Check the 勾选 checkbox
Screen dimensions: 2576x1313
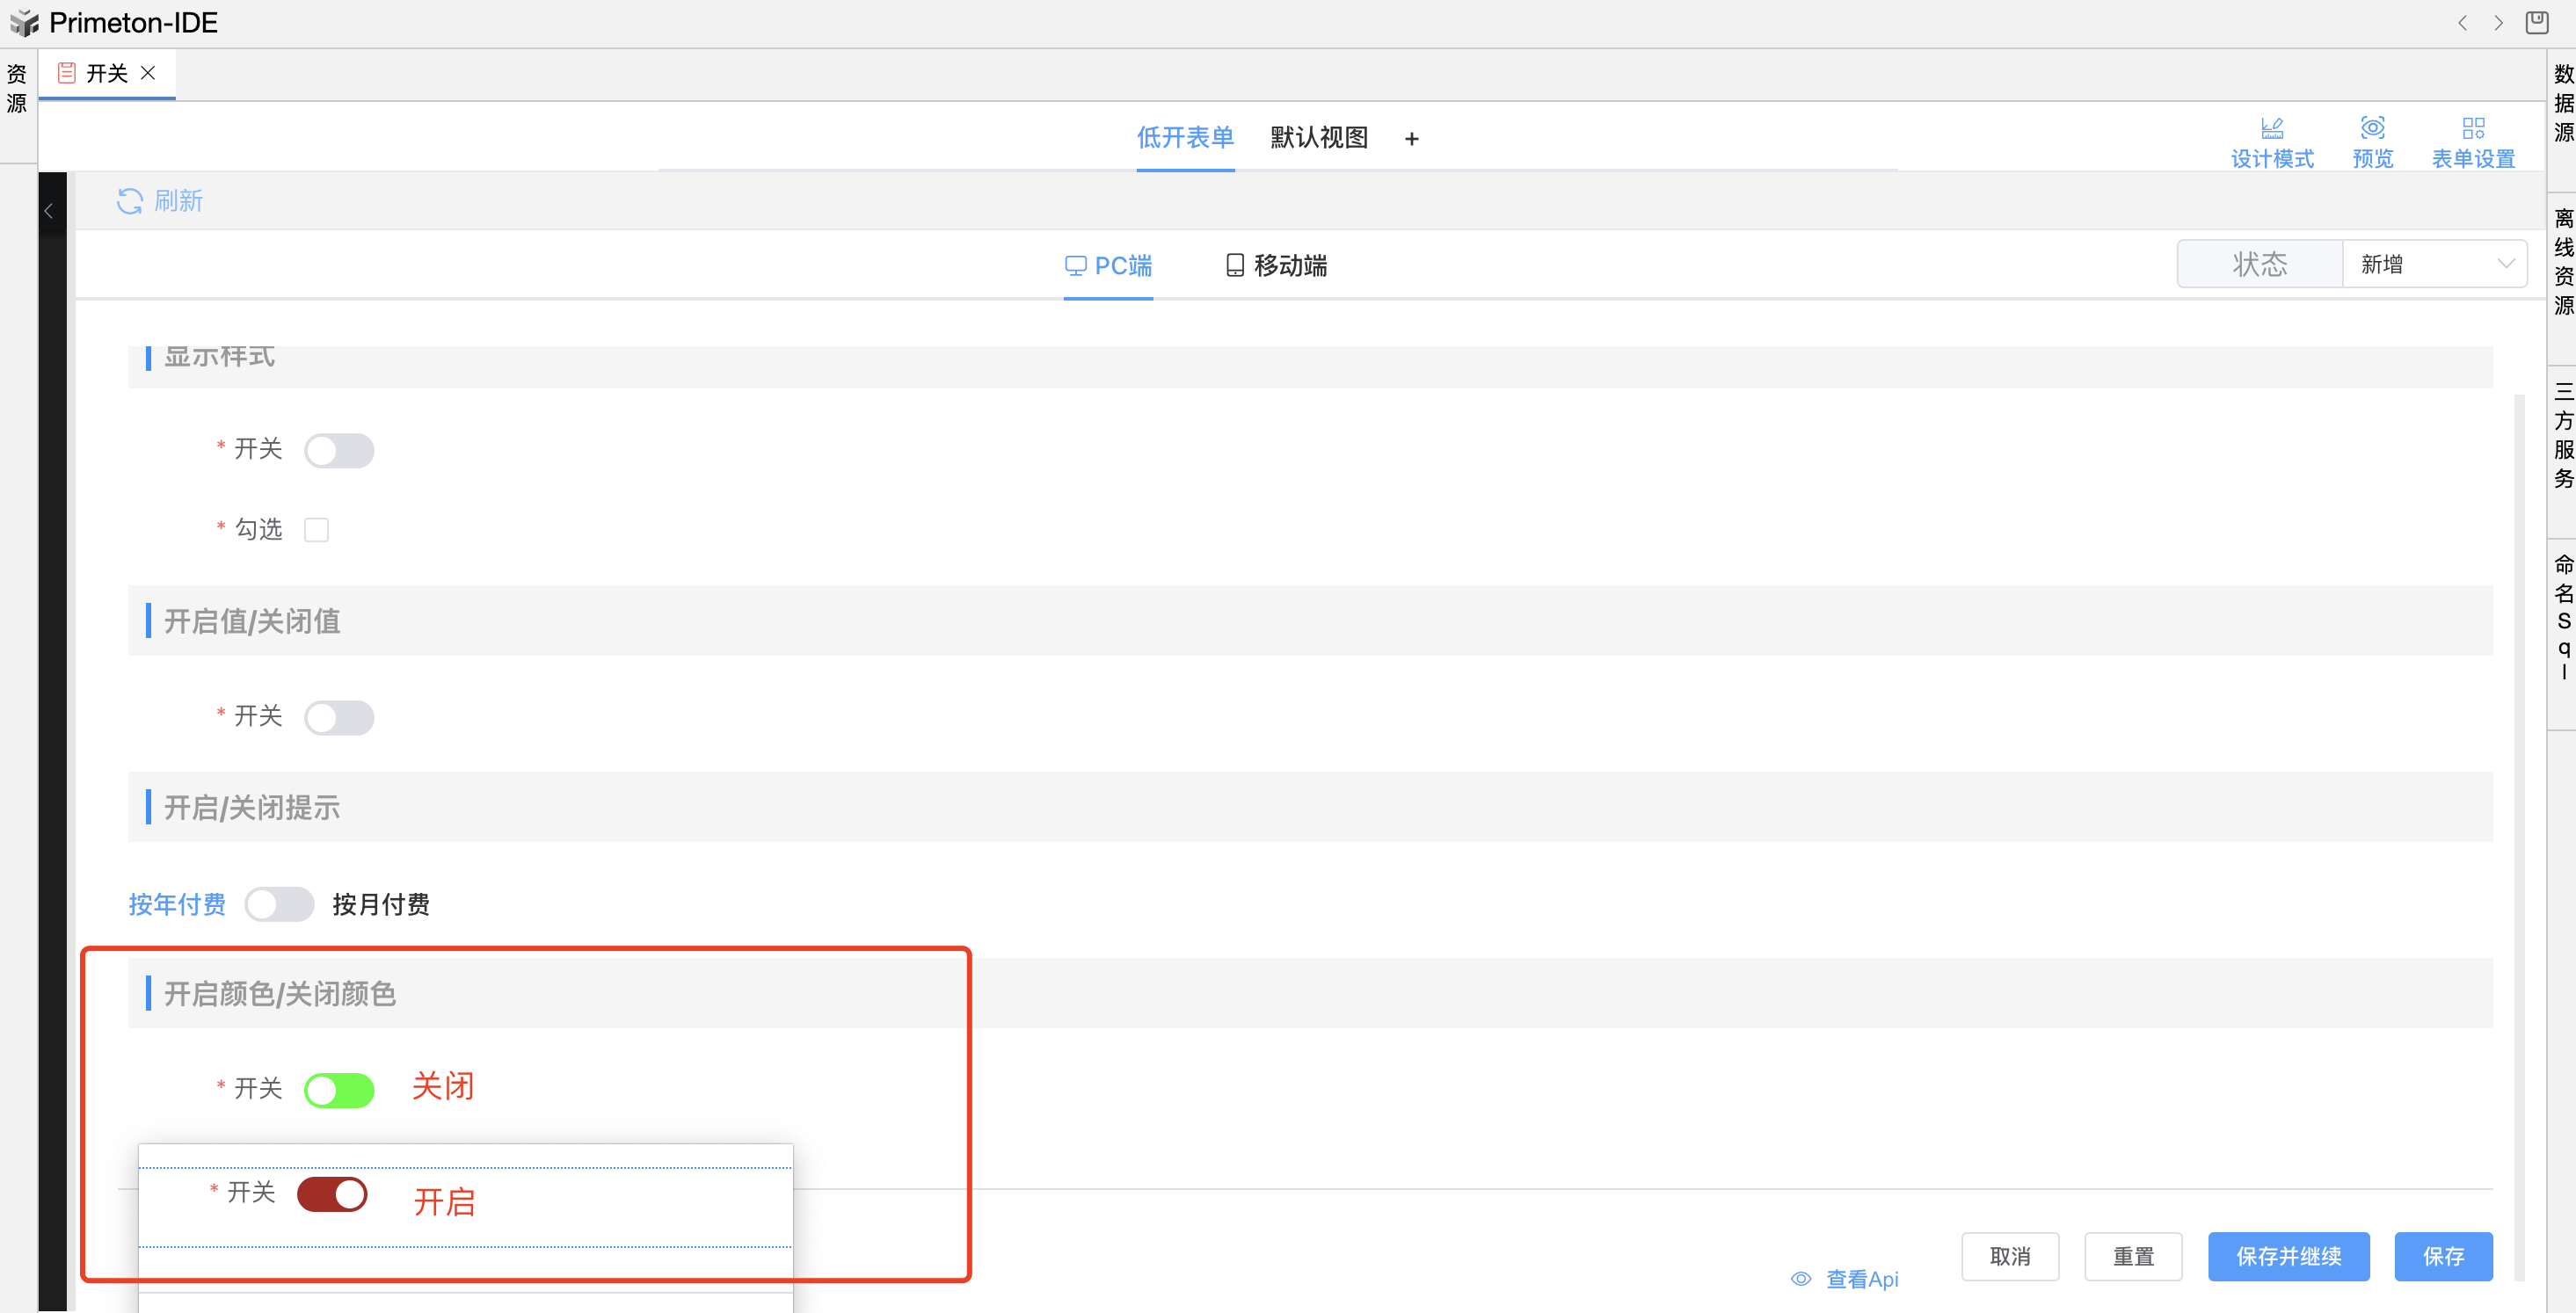click(316, 529)
